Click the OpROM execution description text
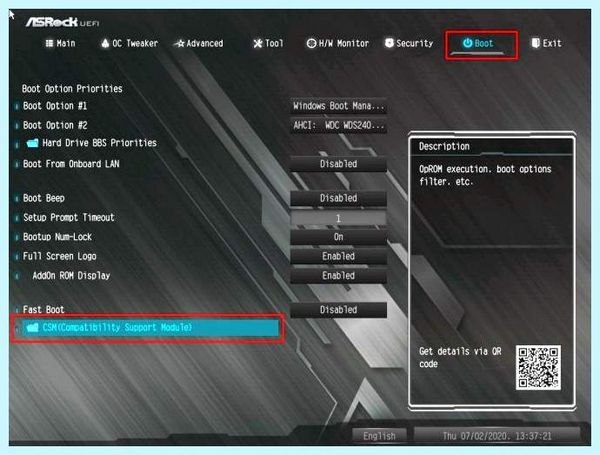The height and width of the screenshot is (455, 600). (x=485, y=175)
